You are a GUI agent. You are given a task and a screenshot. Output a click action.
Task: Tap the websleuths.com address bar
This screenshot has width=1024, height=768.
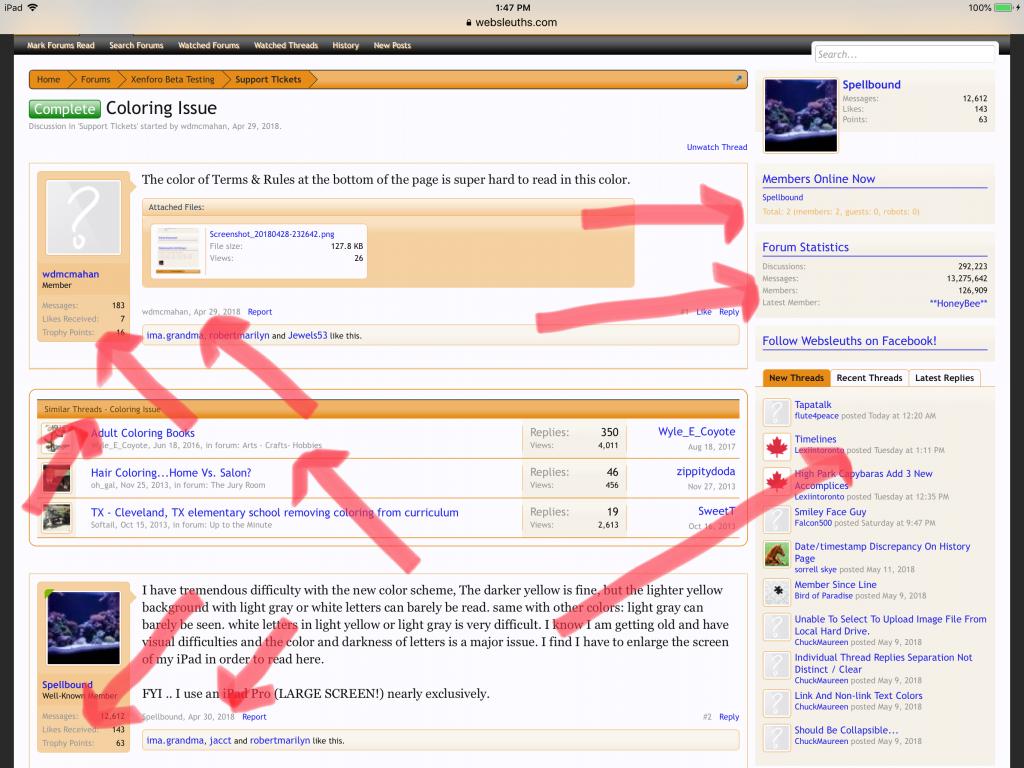point(511,22)
